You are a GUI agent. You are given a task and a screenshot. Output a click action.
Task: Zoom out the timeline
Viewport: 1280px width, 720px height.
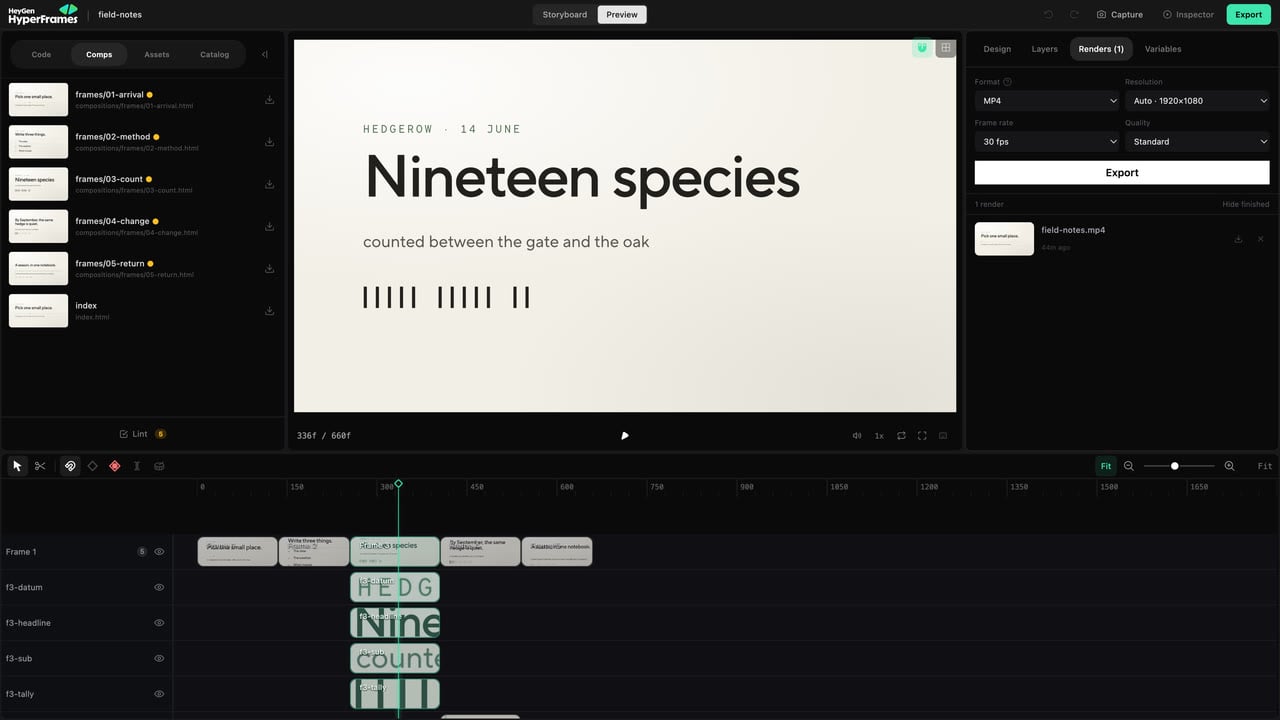click(1129, 466)
